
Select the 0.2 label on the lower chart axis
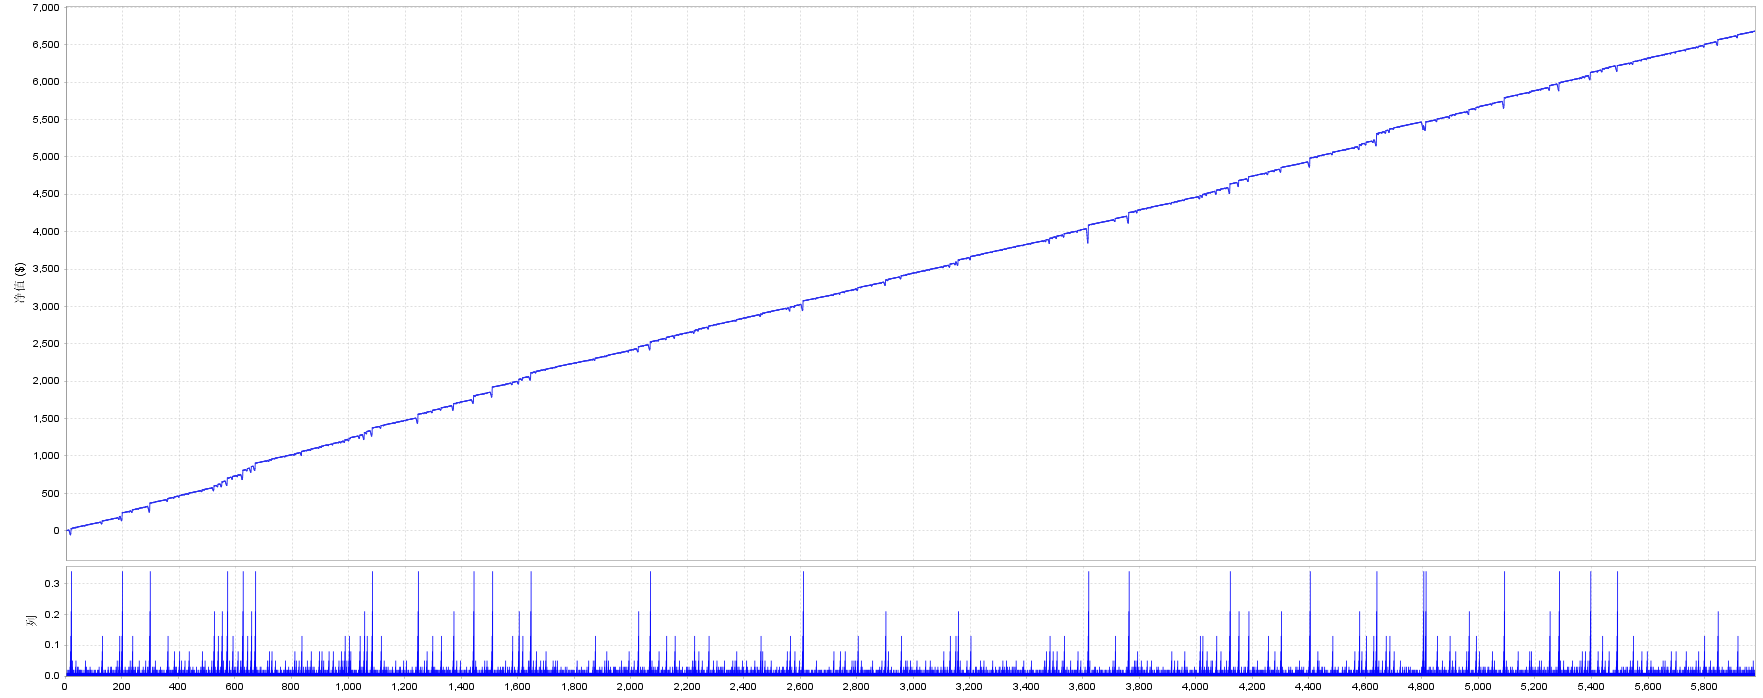click(x=52, y=614)
